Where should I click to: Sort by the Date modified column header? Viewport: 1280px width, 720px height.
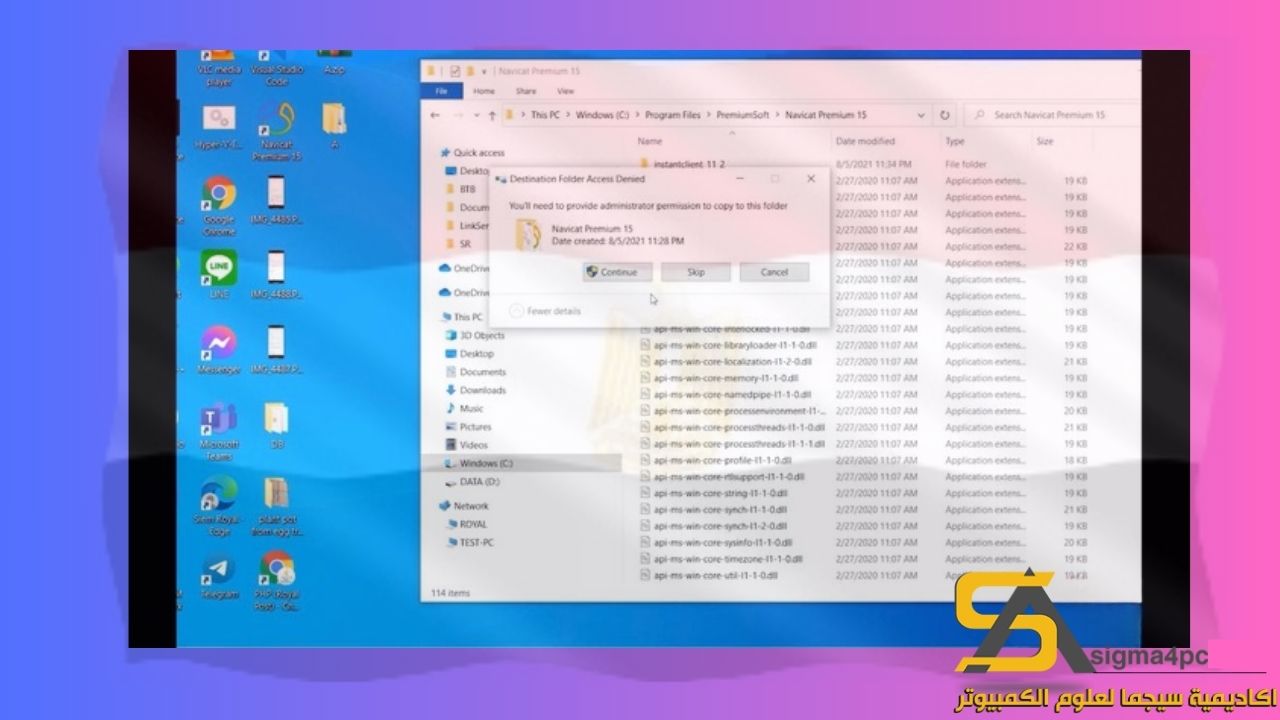(865, 141)
